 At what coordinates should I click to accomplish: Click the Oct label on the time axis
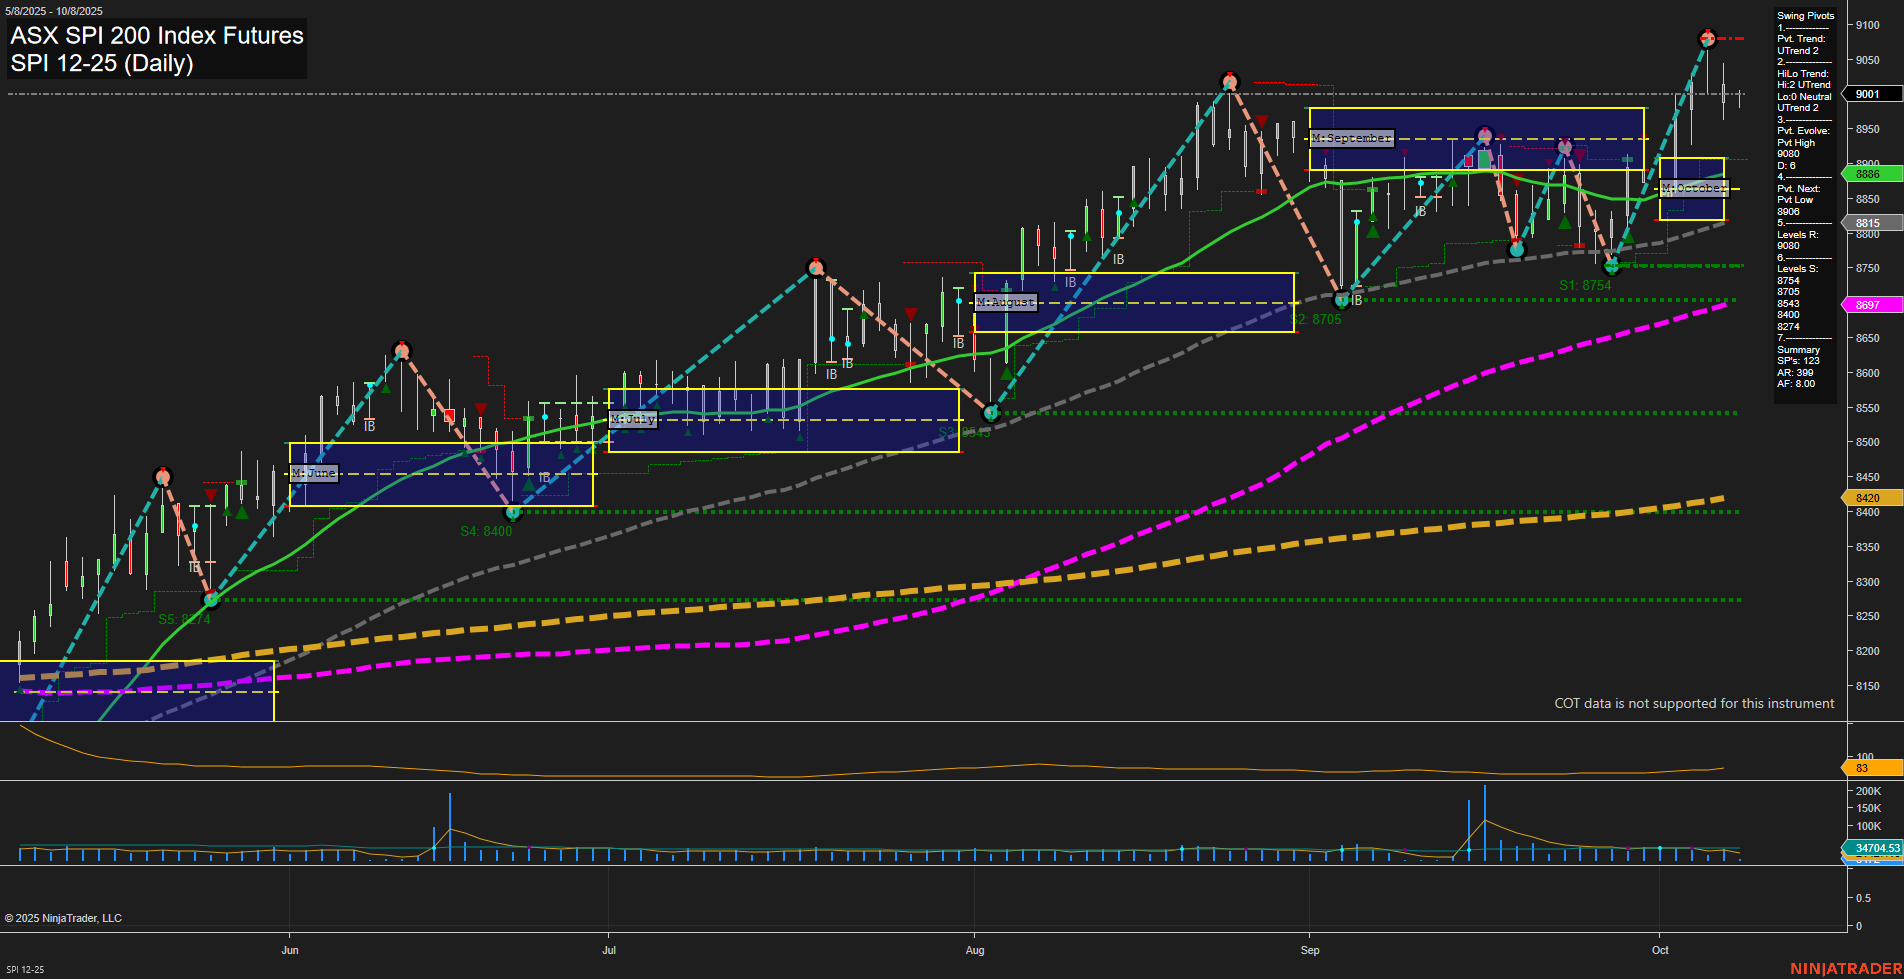click(1660, 951)
